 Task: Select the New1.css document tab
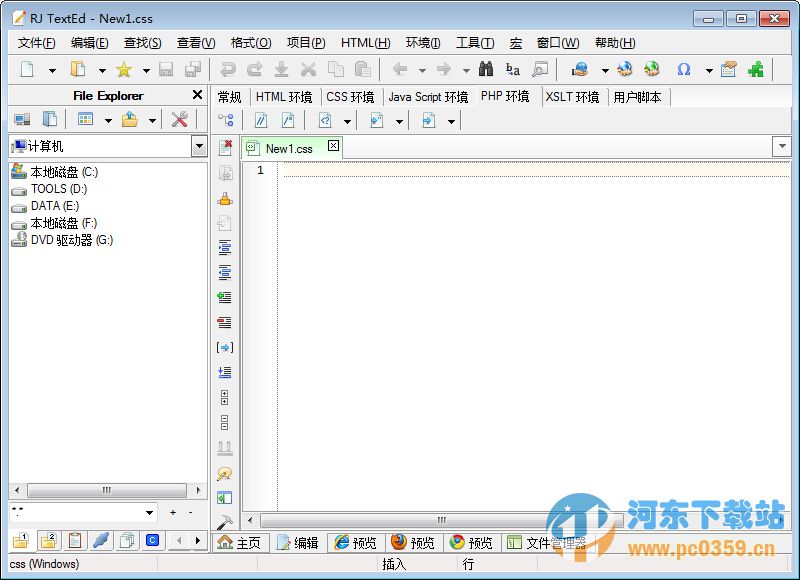pos(289,149)
